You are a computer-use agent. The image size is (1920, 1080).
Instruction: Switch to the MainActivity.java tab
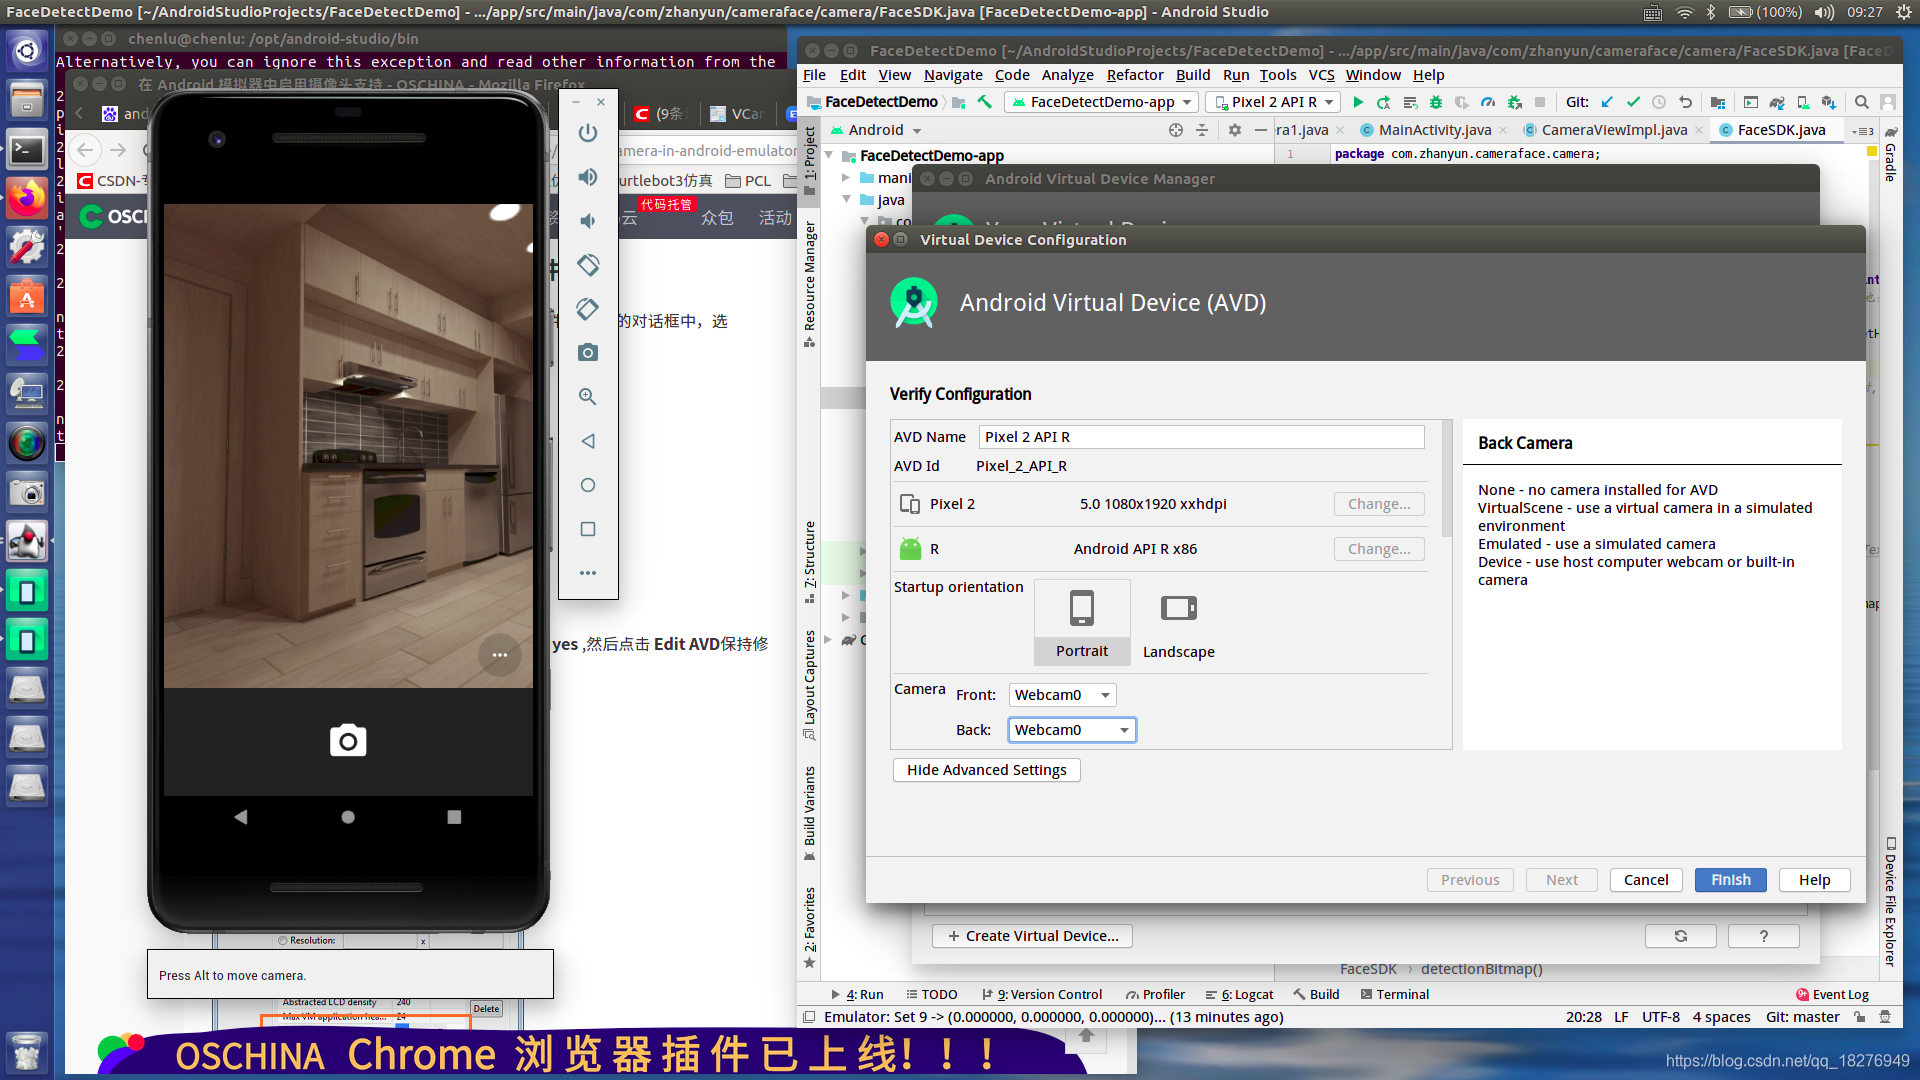1434,130
